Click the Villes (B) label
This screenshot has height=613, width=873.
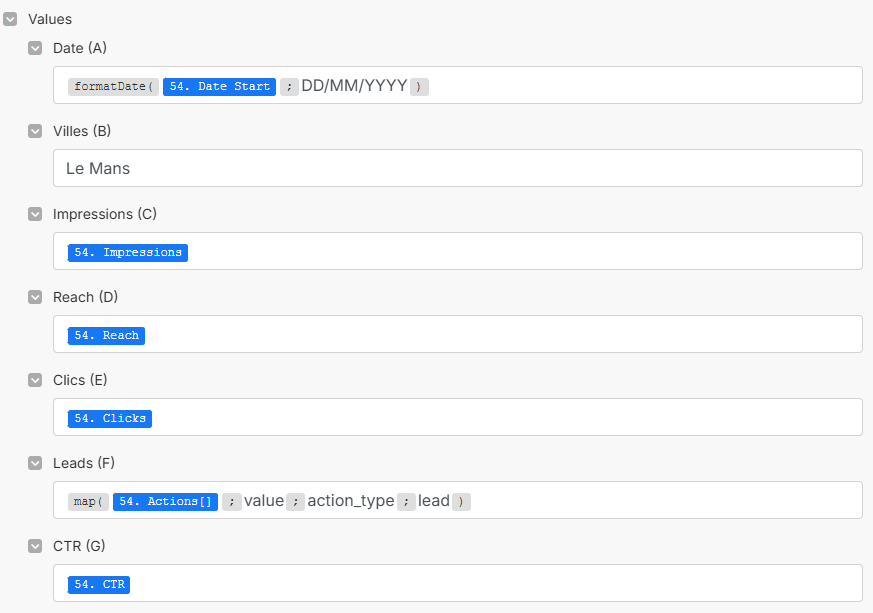click(x=82, y=131)
